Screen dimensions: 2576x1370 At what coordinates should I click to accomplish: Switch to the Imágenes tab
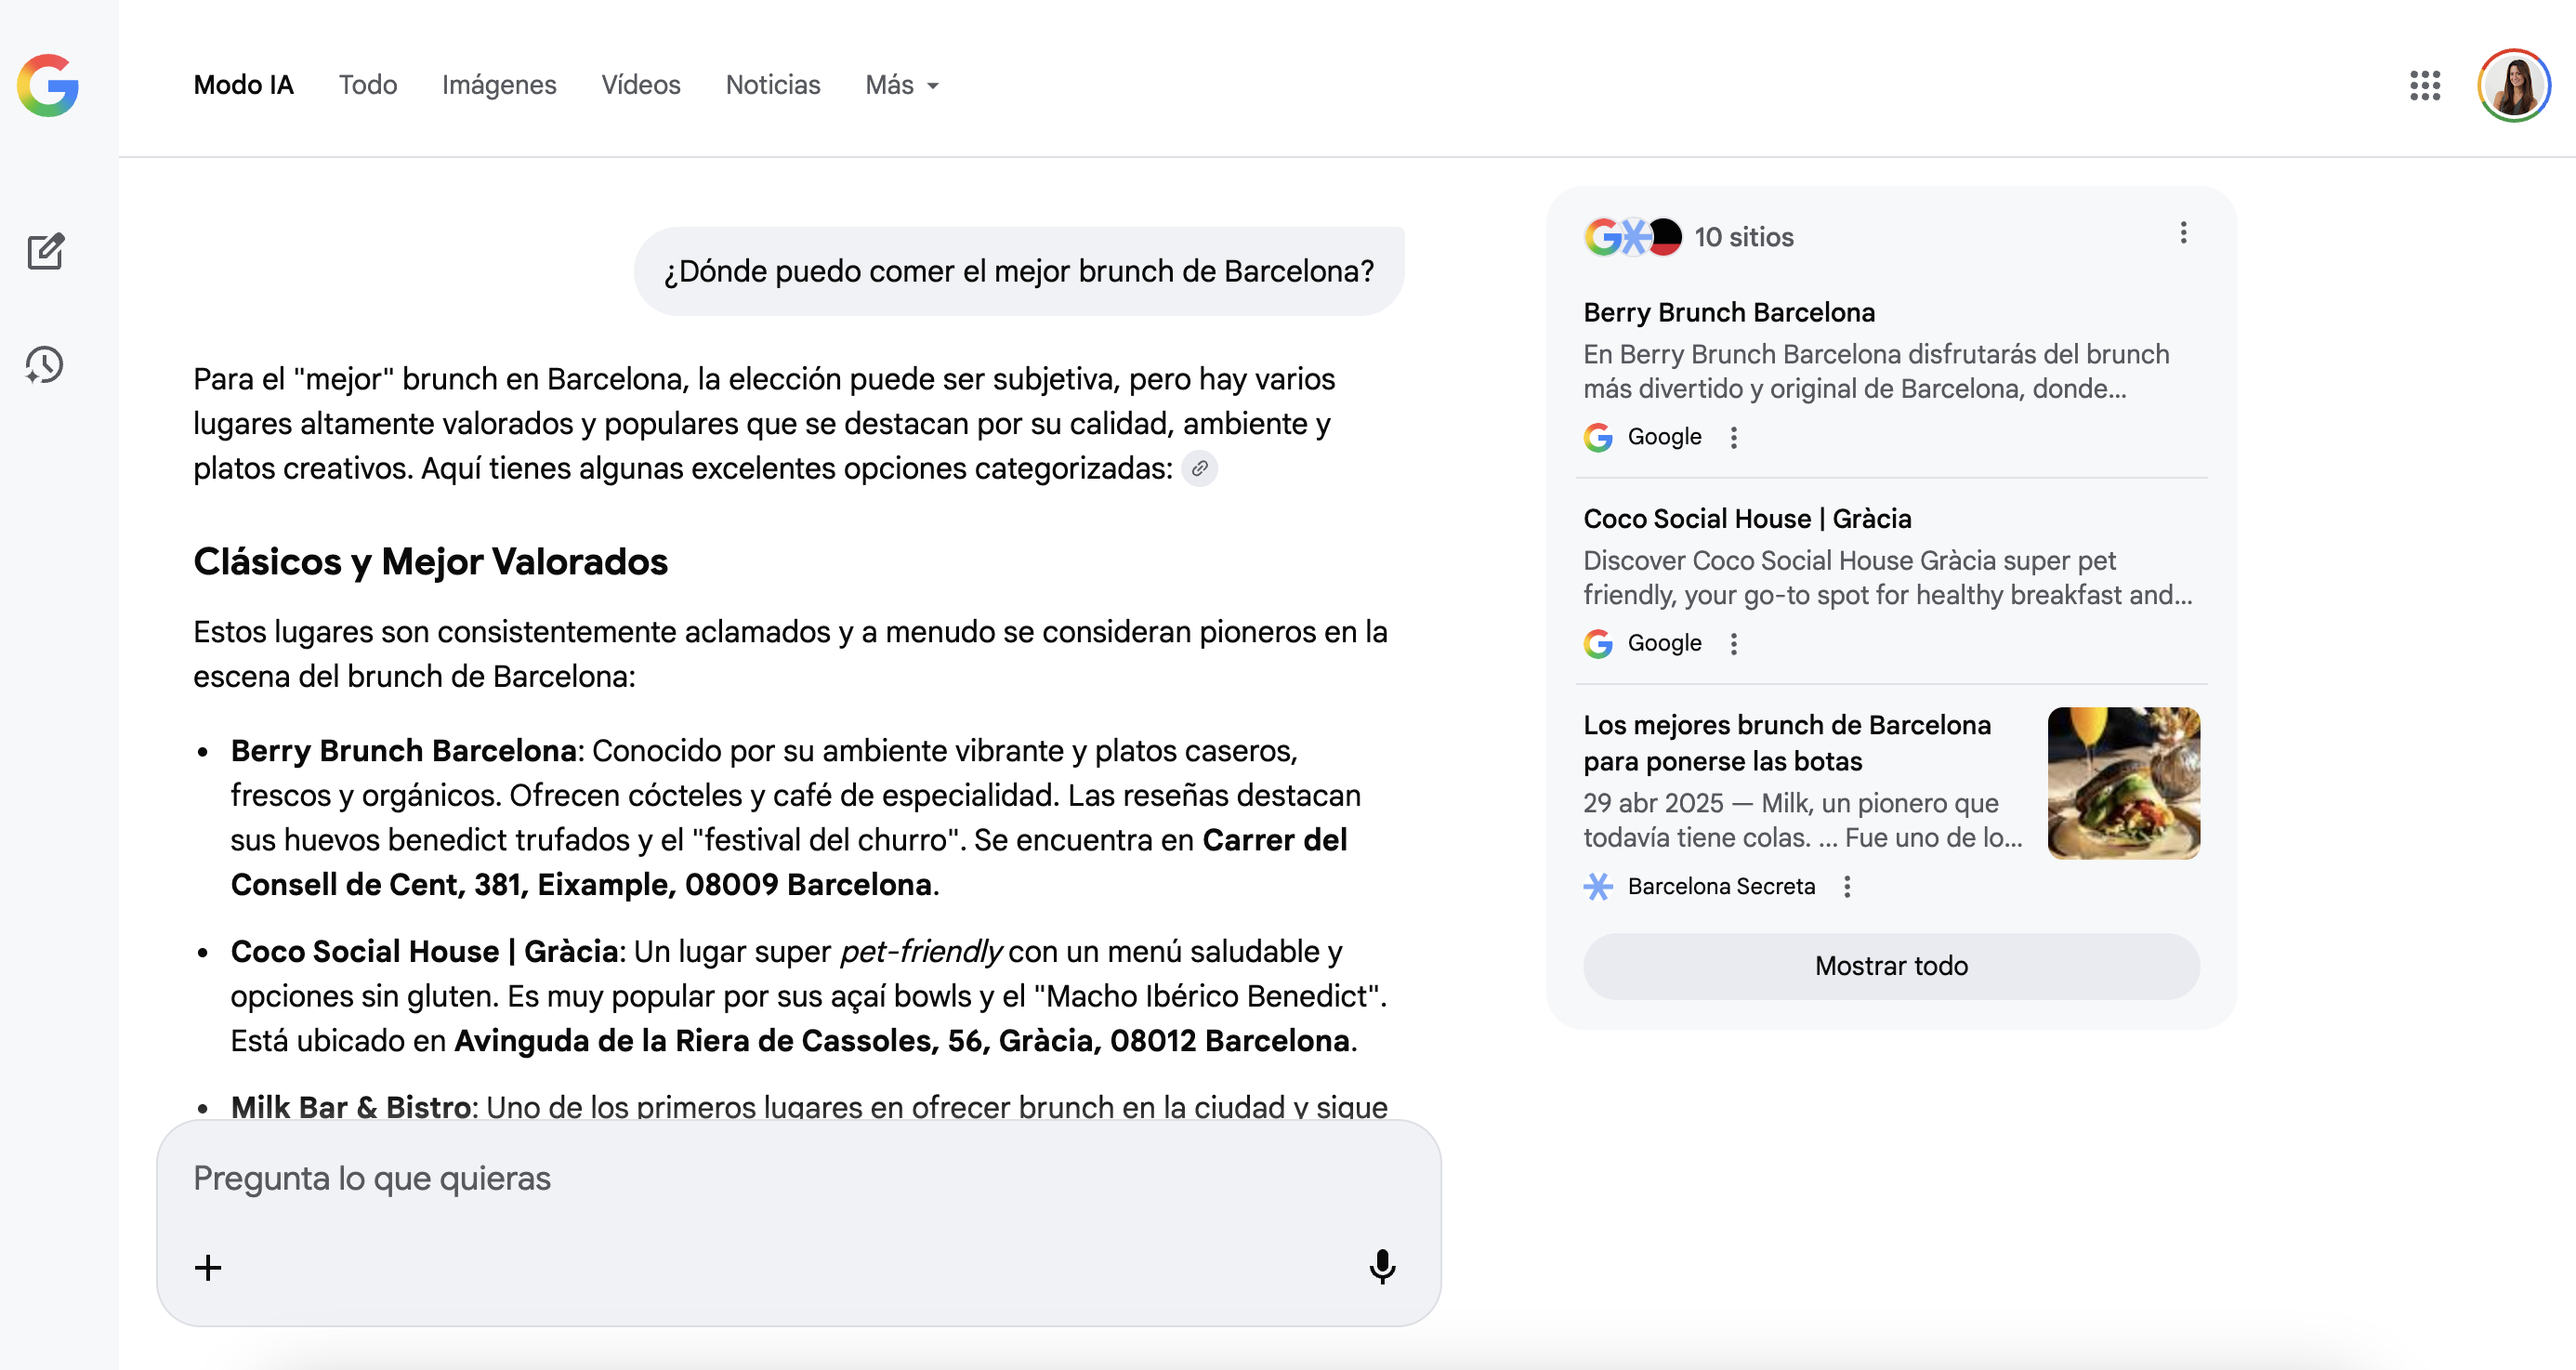(x=499, y=85)
